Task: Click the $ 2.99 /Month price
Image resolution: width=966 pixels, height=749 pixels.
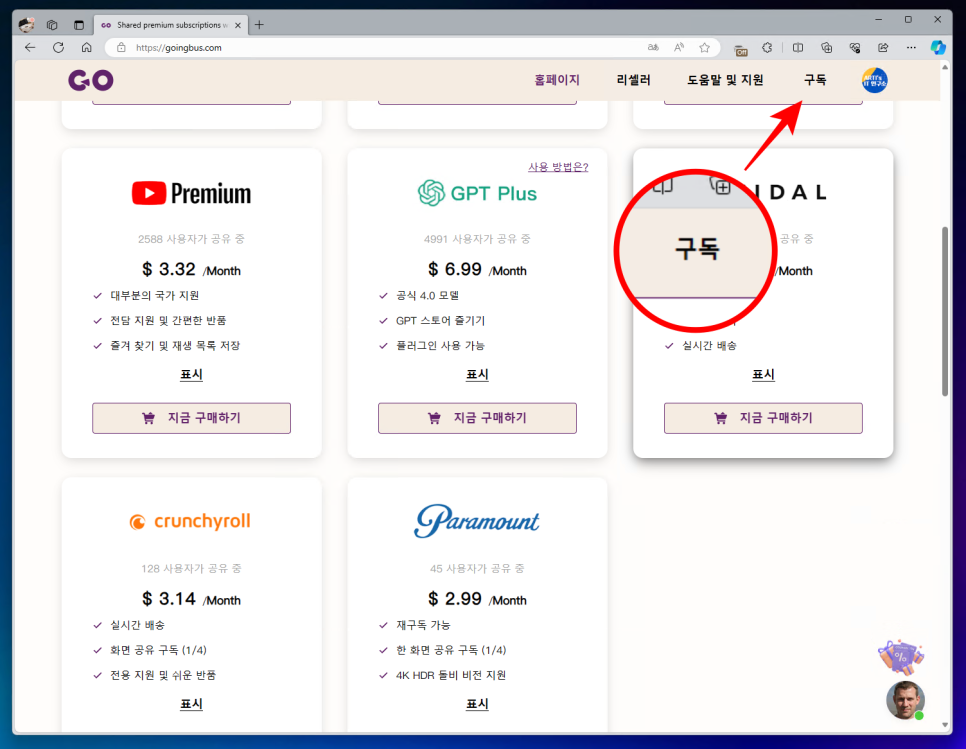Action: pyautogui.click(x=477, y=599)
